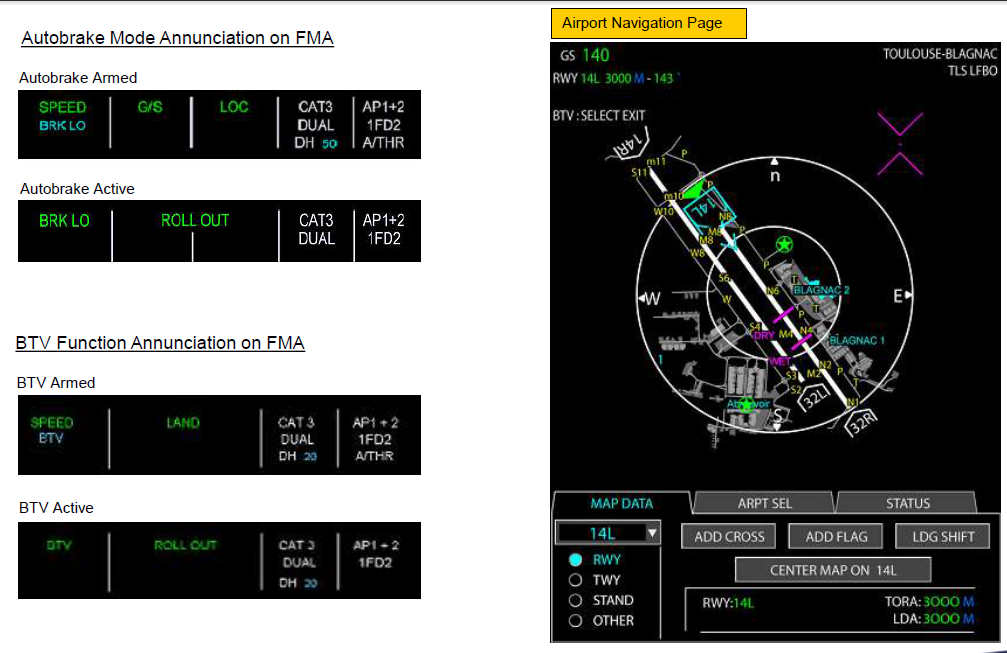Image resolution: width=1007 pixels, height=653 pixels.
Task: Click LOC in the Autobrake Armed FMA
Action: 234,107
